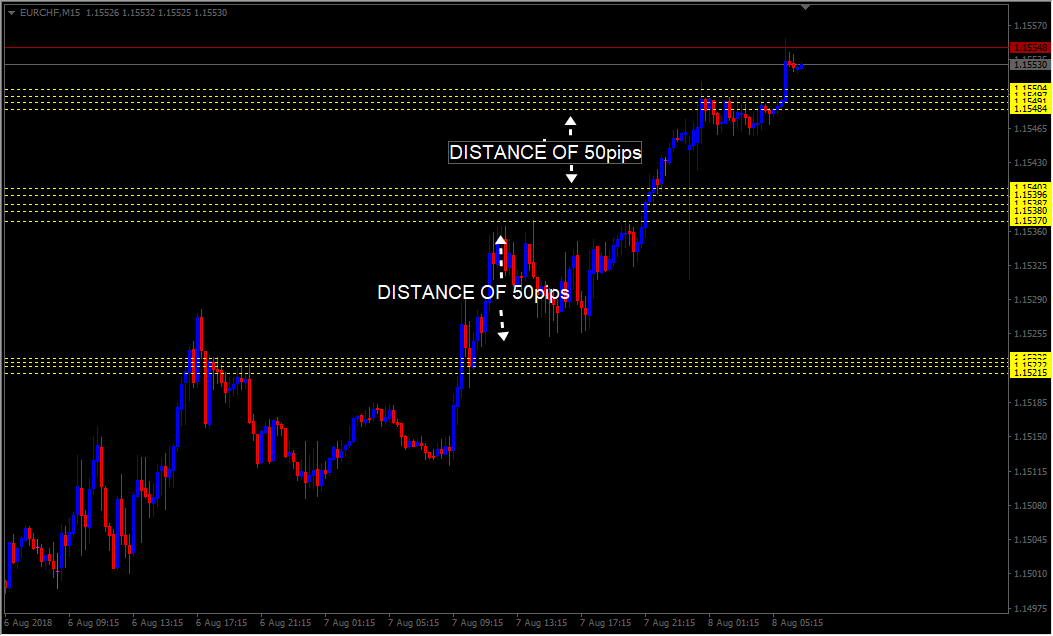Click the 6 Aug 13:15 time label
1053x636 pixels.
pos(158,623)
